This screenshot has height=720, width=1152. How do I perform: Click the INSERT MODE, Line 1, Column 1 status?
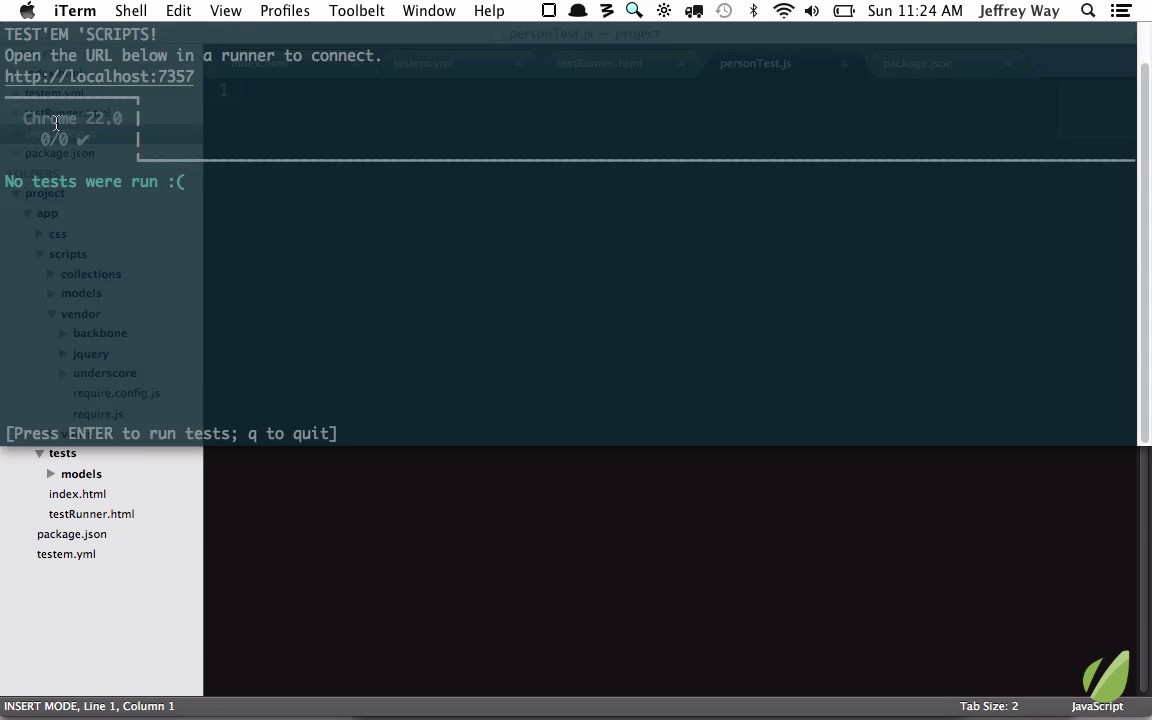tap(89, 706)
